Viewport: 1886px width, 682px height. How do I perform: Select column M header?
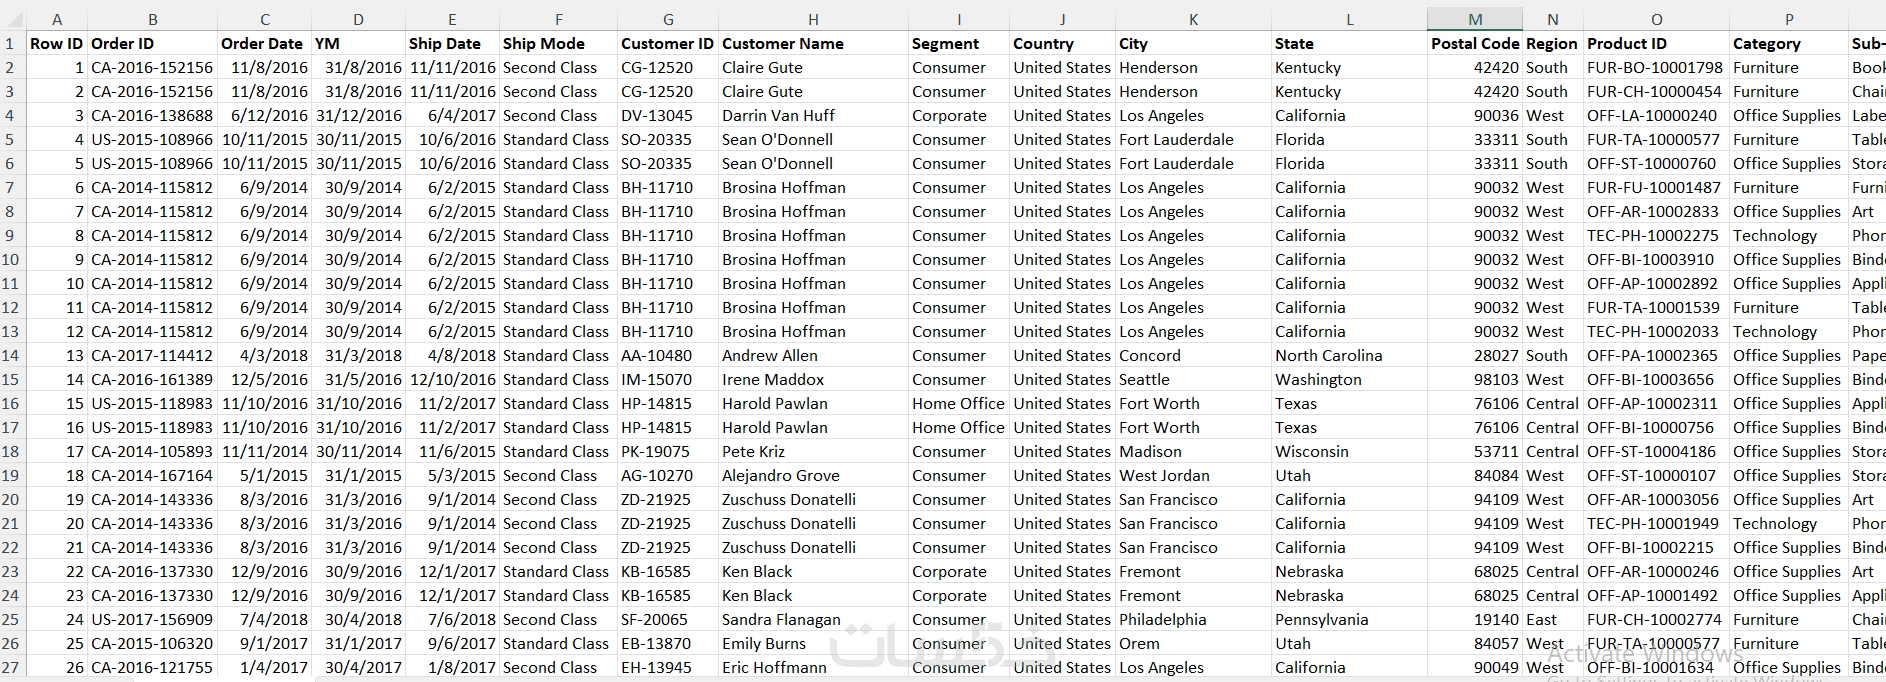1475,19
